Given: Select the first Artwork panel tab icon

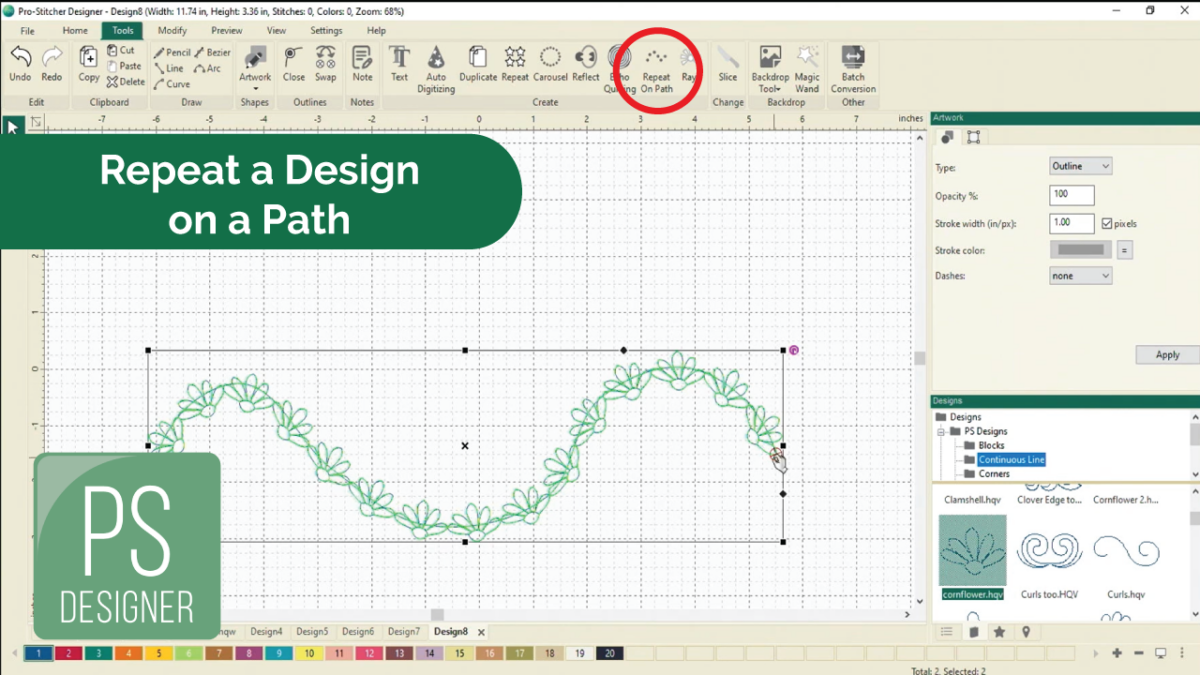Looking at the screenshot, I should click(947, 137).
